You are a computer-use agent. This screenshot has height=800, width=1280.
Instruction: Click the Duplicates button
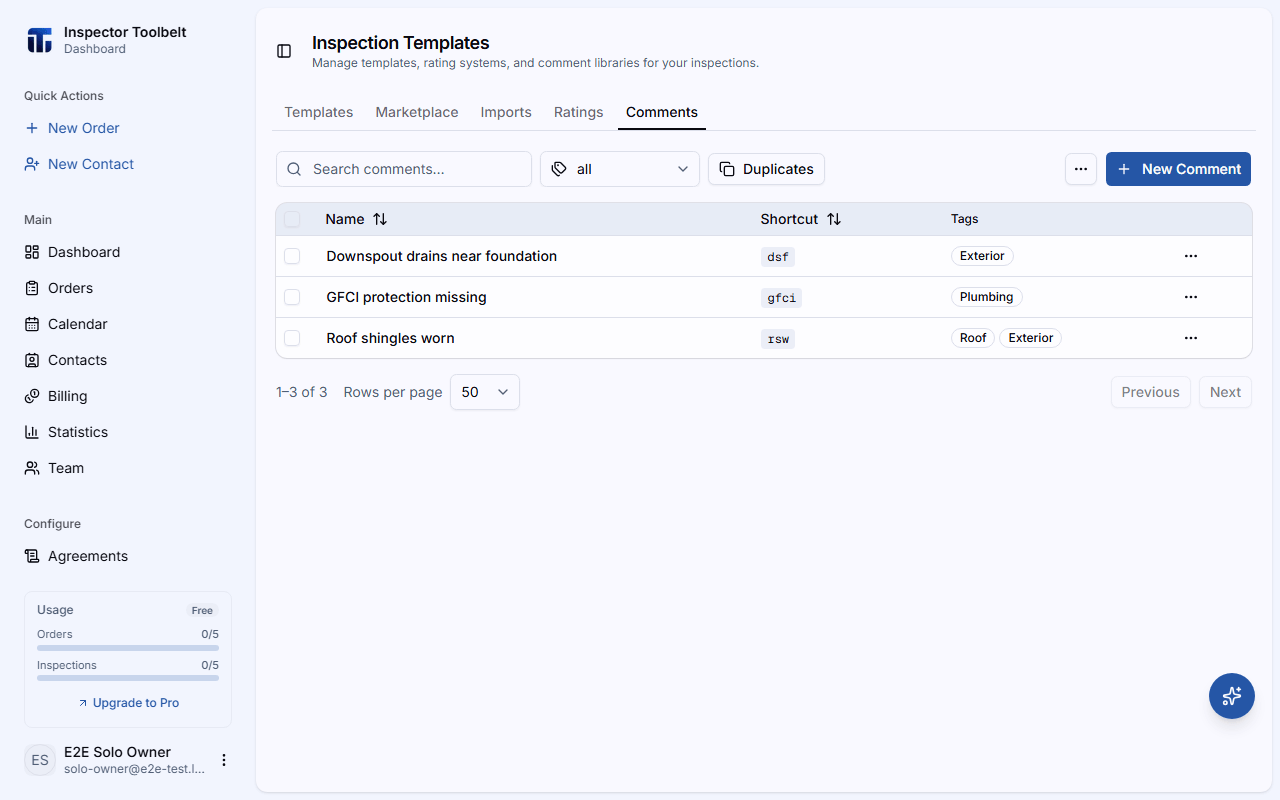click(x=766, y=169)
